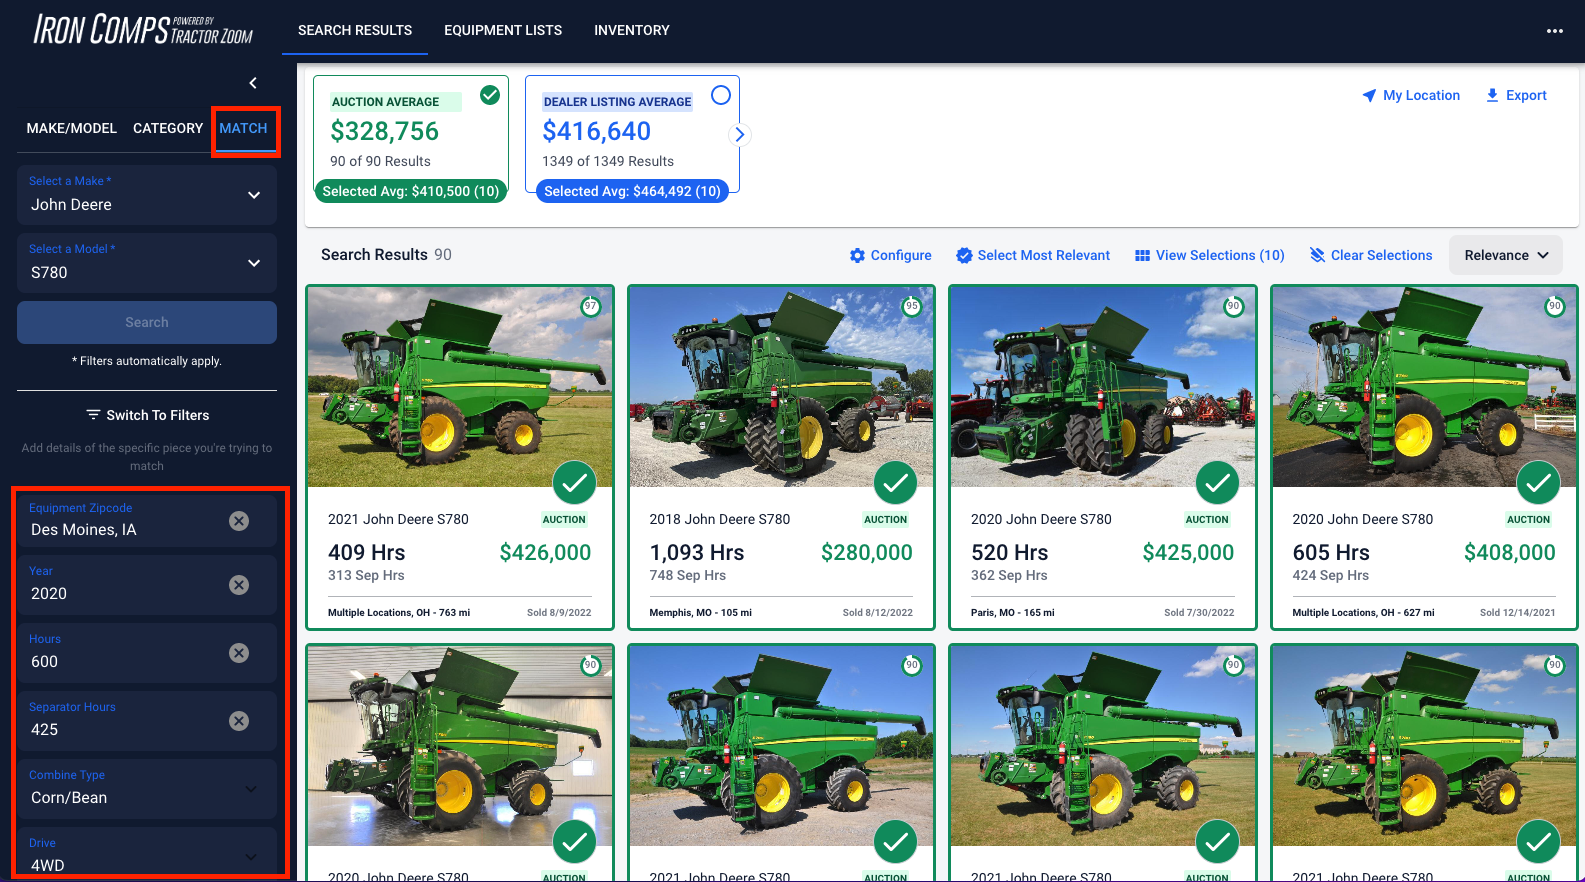Select the Category tab
Image resolution: width=1585 pixels, height=882 pixels.
[168, 128]
